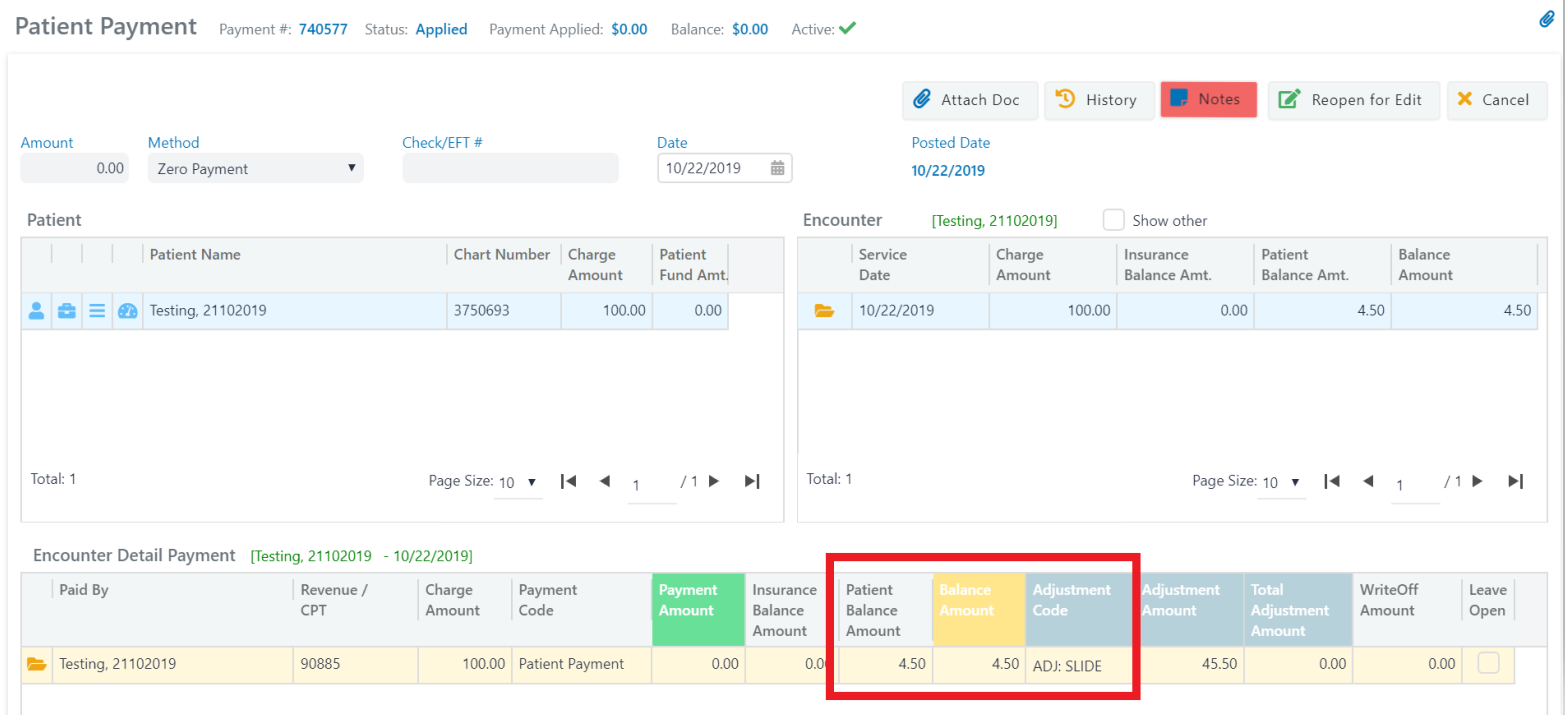Open the Method dropdown showing Zero Payment
Image resolution: width=1565 pixels, height=715 pixels.
(x=255, y=168)
